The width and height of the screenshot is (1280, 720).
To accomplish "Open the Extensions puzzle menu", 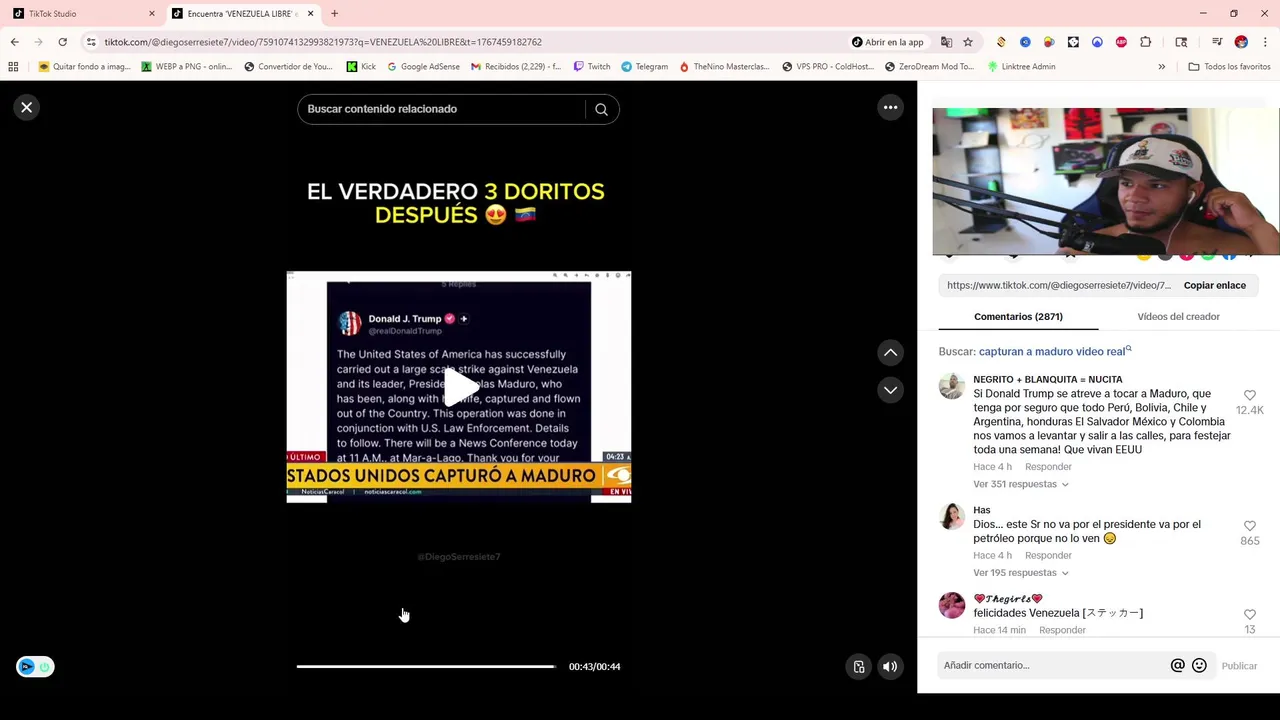I will point(1145,42).
